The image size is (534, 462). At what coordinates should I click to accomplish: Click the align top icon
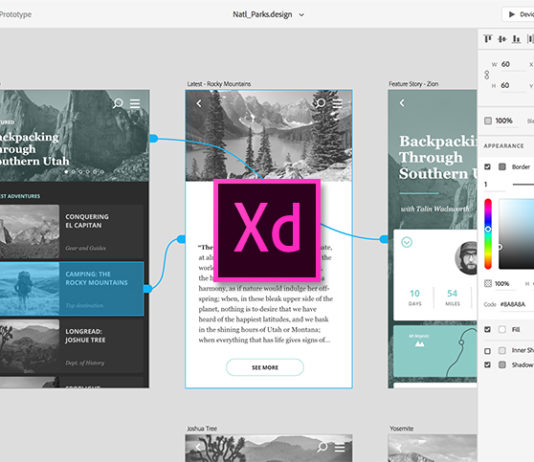tap(488, 39)
